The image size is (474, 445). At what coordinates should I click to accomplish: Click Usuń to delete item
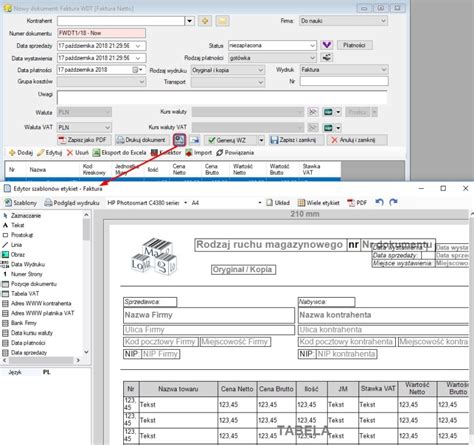[78, 153]
